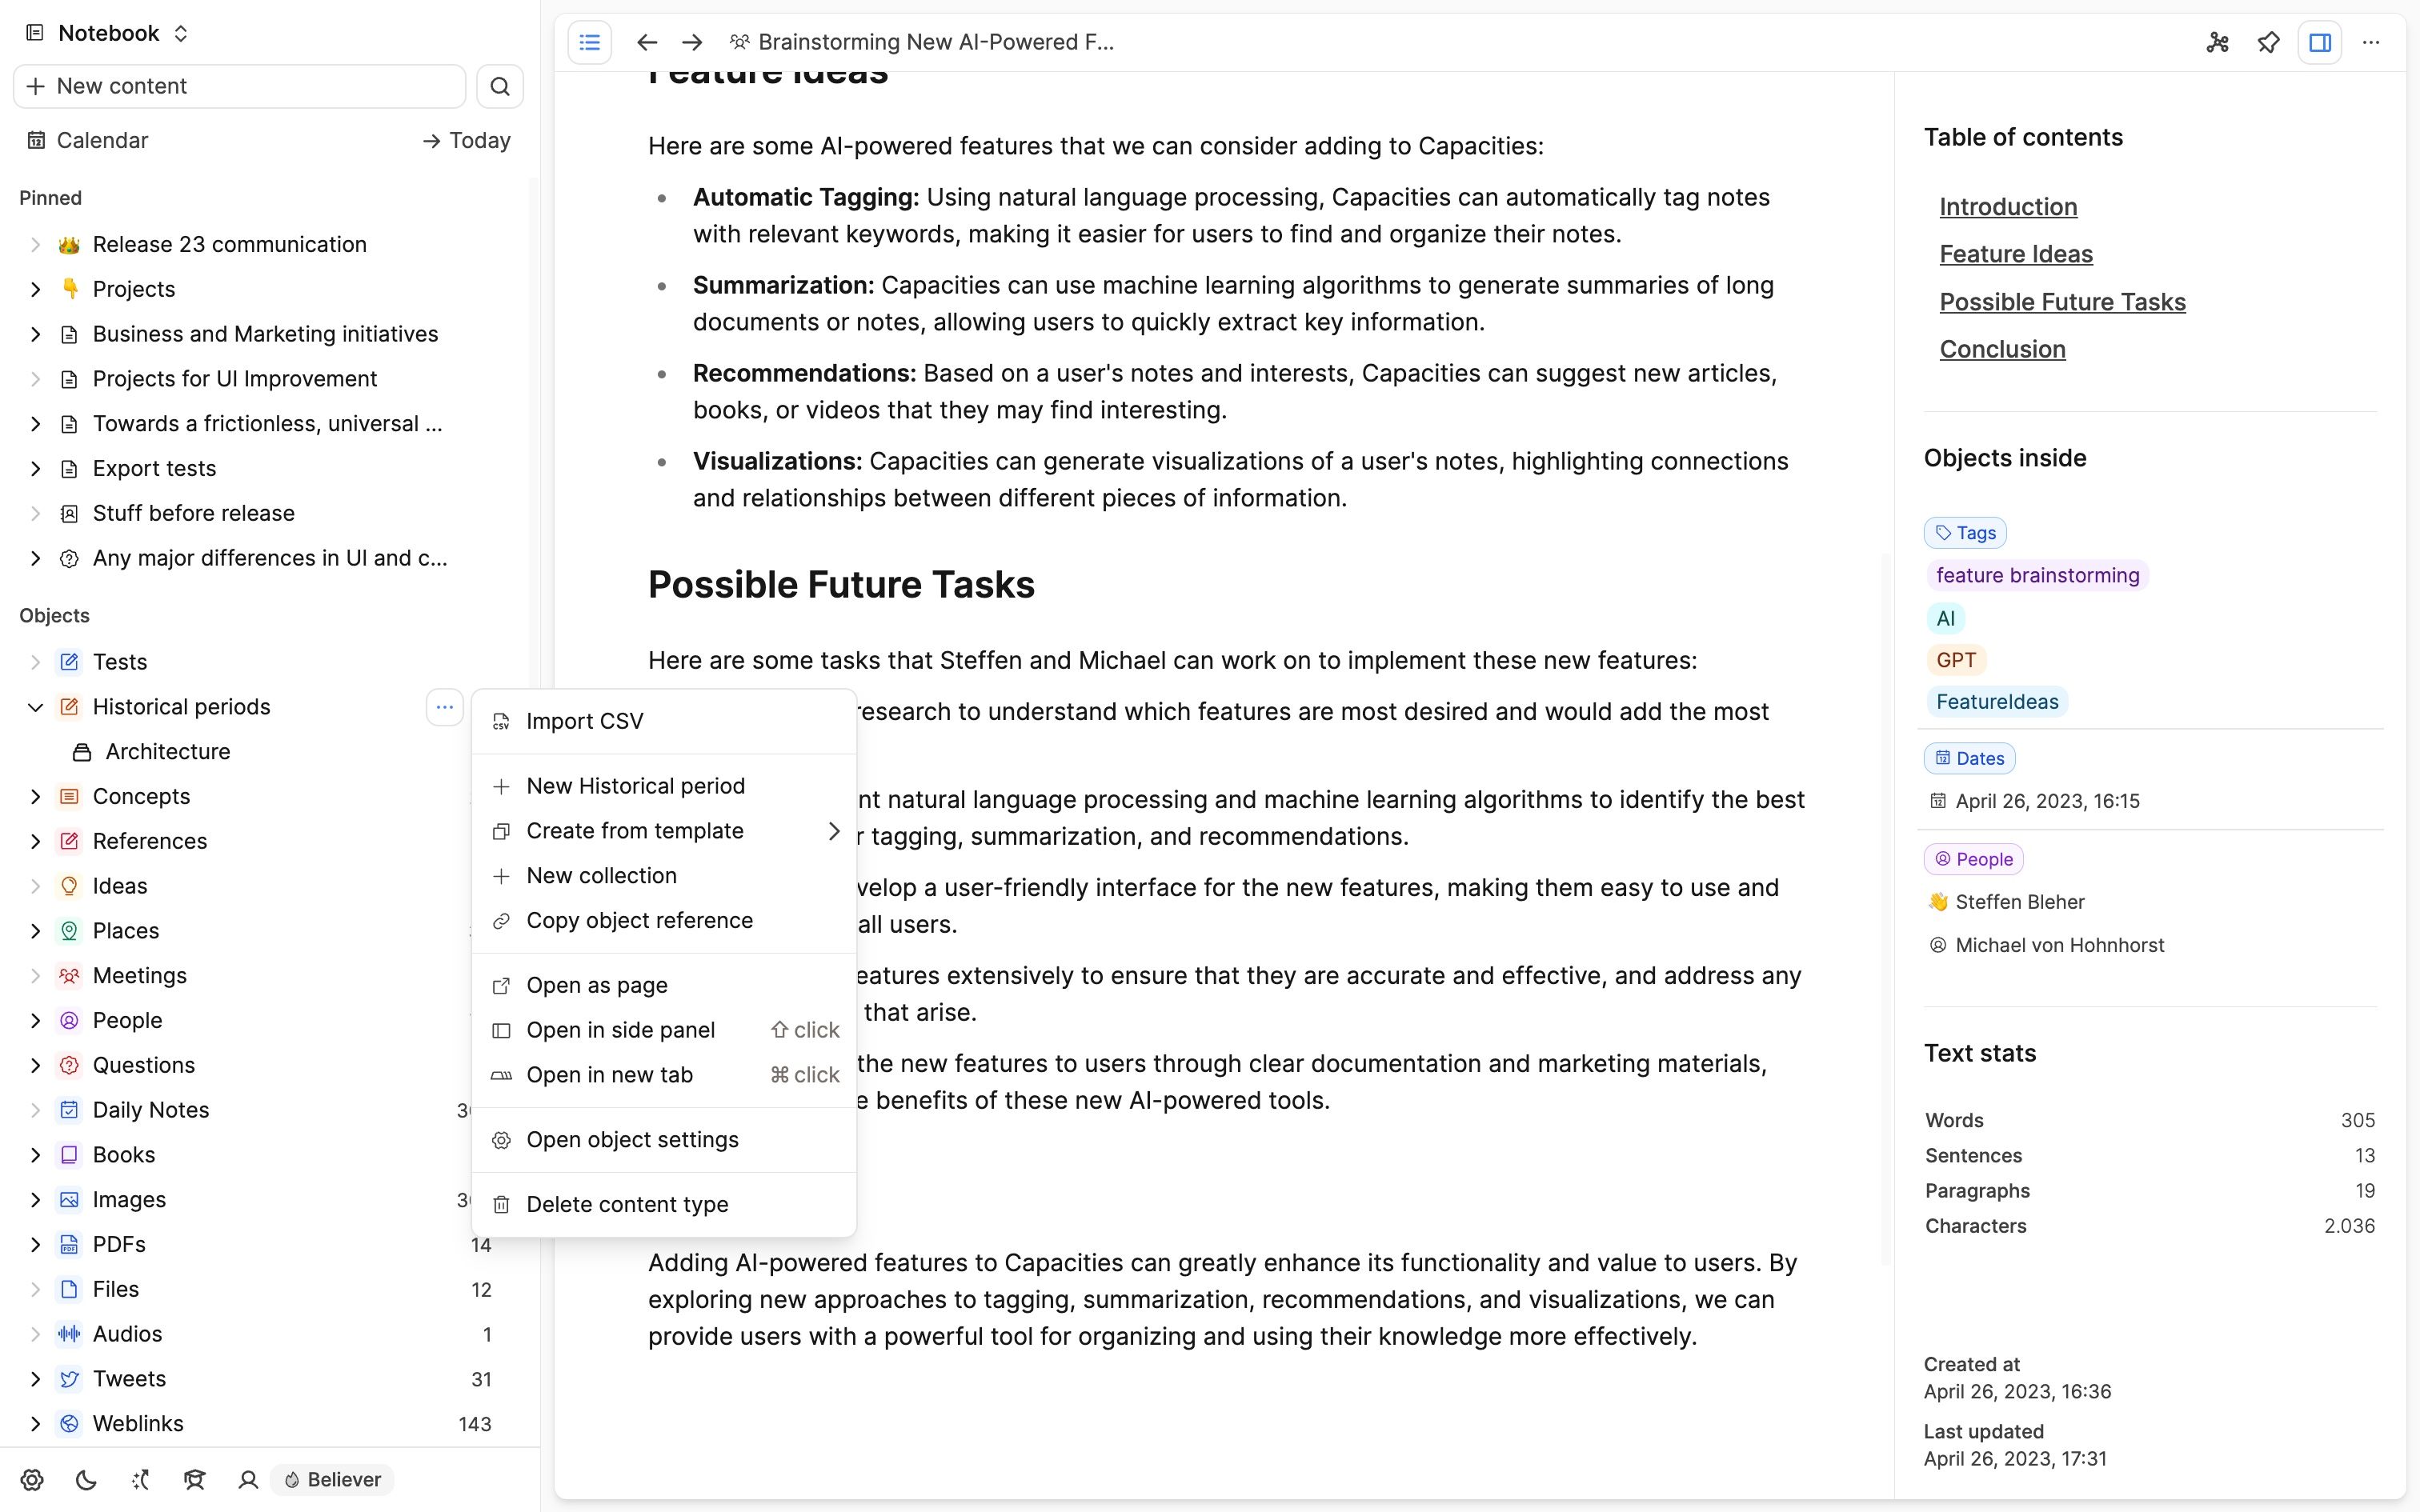Toggle the right side panel off
The image size is (2420, 1512).
click(2320, 42)
